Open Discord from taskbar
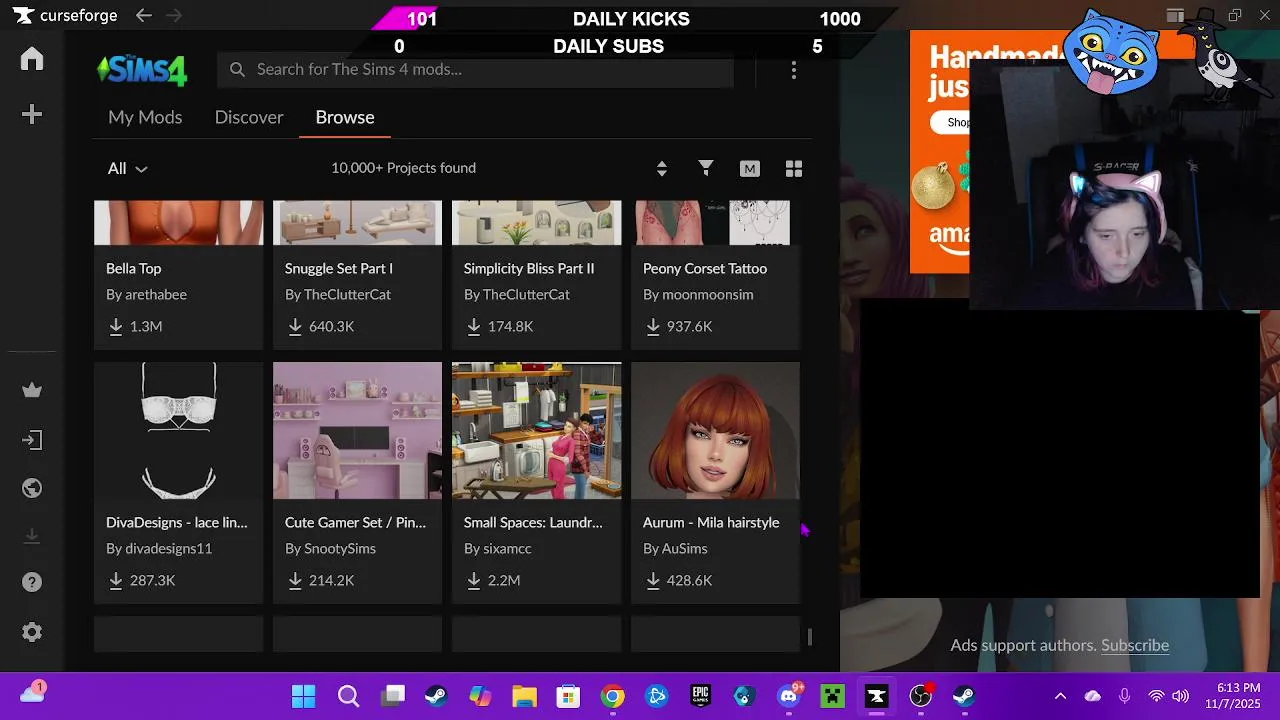This screenshot has width=1280, height=720. click(x=789, y=696)
